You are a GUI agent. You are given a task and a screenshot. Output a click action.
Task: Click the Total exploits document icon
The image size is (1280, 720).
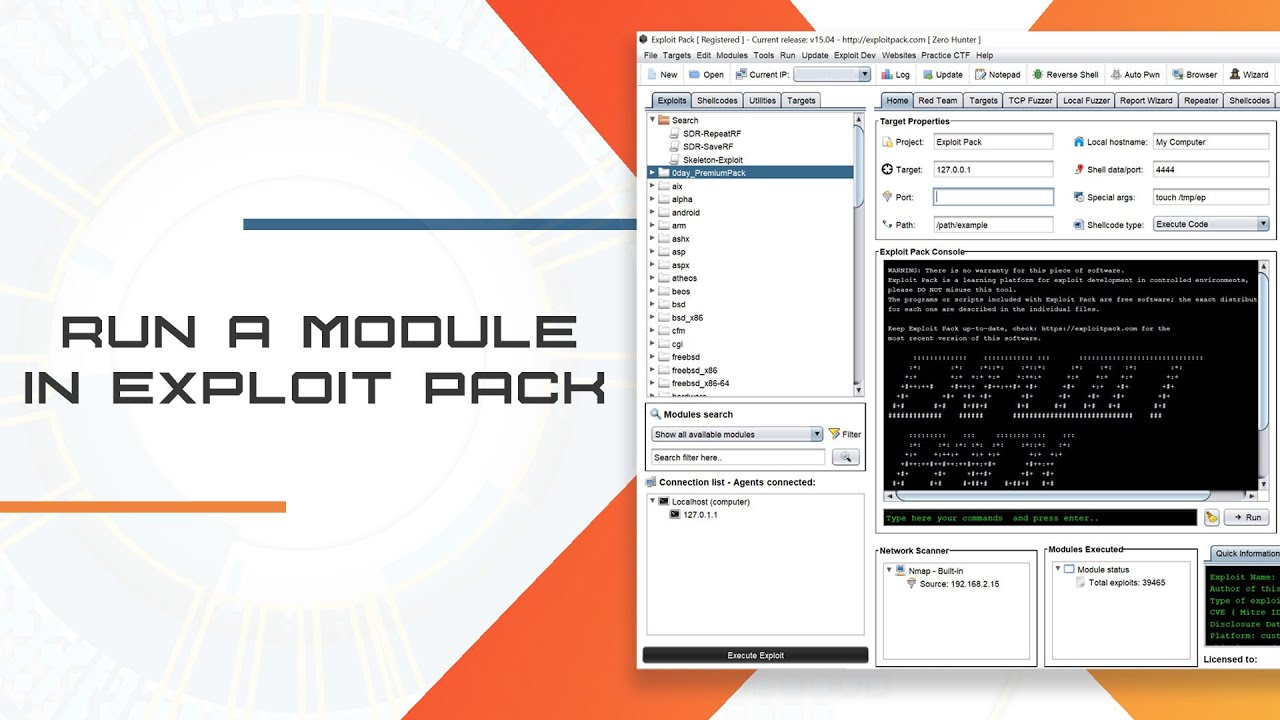pyautogui.click(x=1080, y=582)
